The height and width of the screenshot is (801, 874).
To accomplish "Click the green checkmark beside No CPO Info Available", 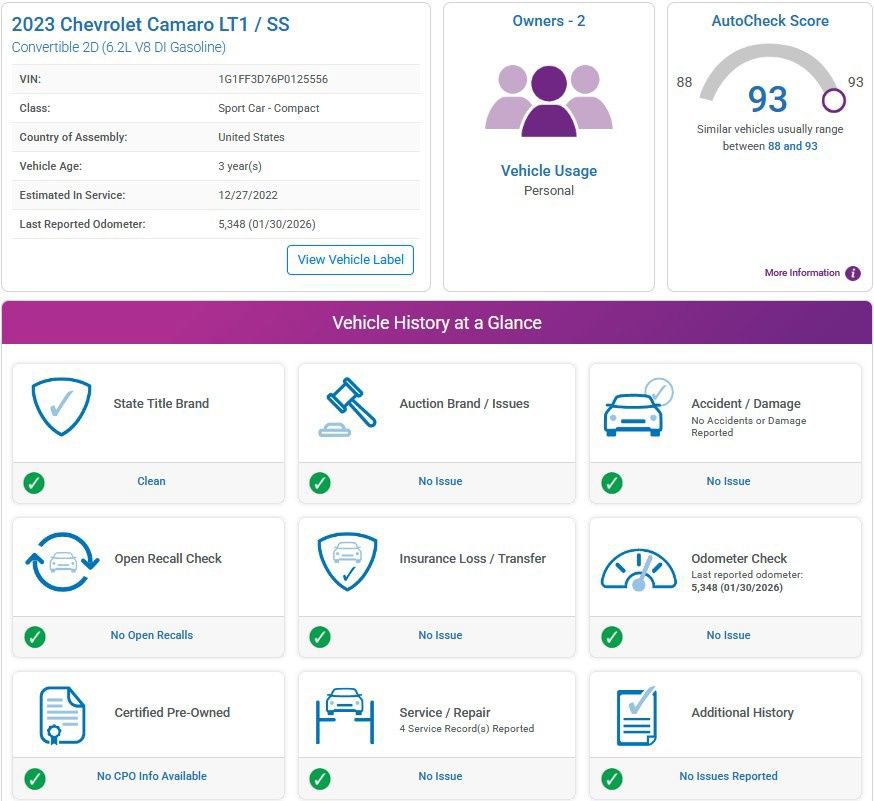I will point(35,779).
